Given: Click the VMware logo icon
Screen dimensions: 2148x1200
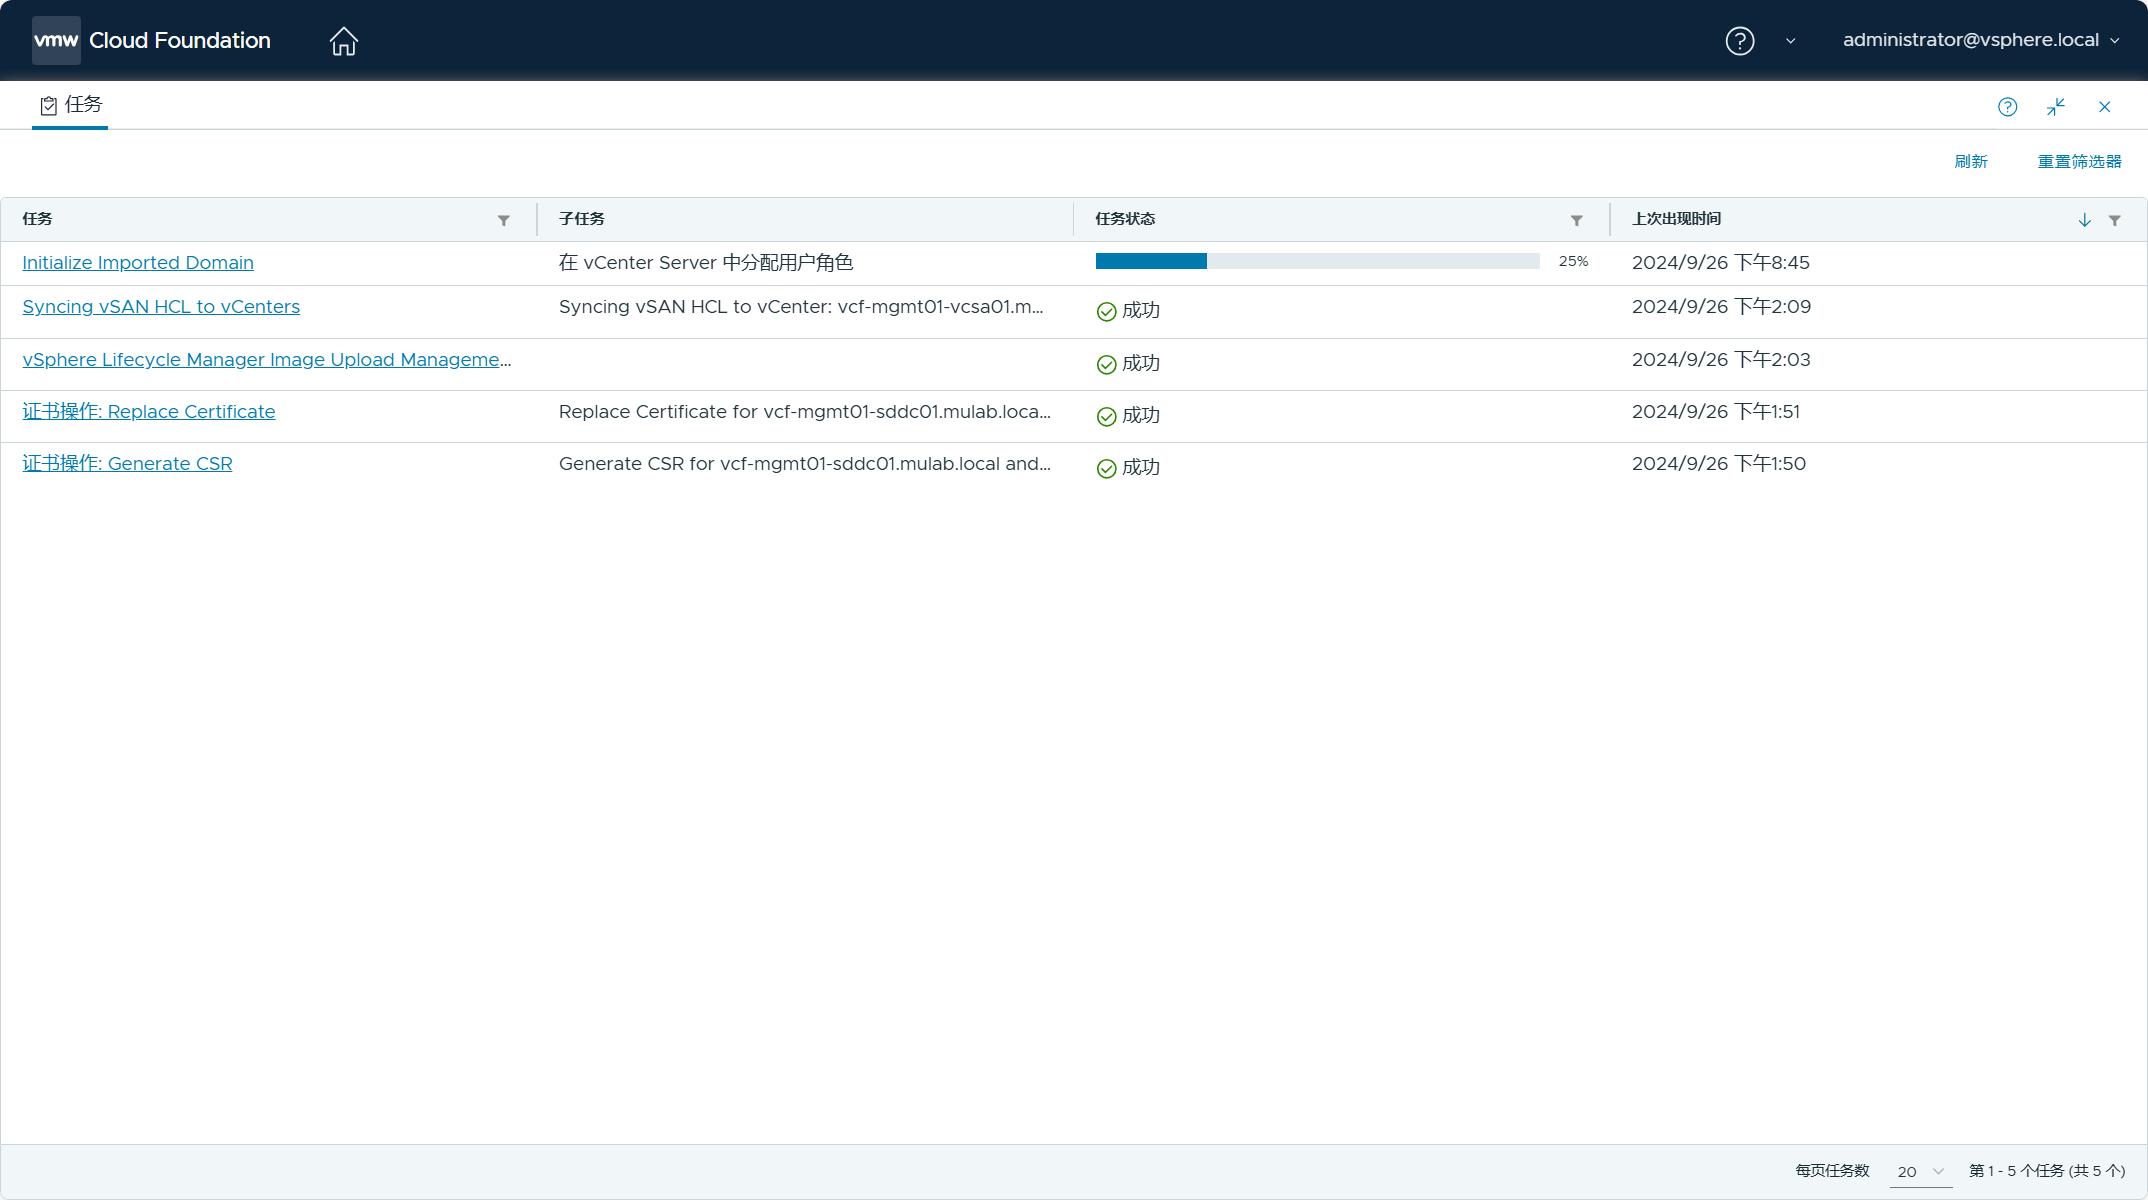Looking at the screenshot, I should pos(56,41).
